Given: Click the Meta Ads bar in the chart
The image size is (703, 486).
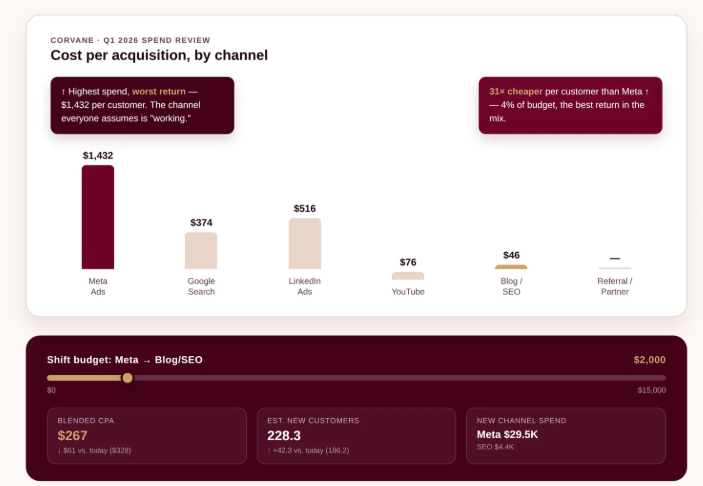Looking at the screenshot, I should pyautogui.click(x=98, y=217).
